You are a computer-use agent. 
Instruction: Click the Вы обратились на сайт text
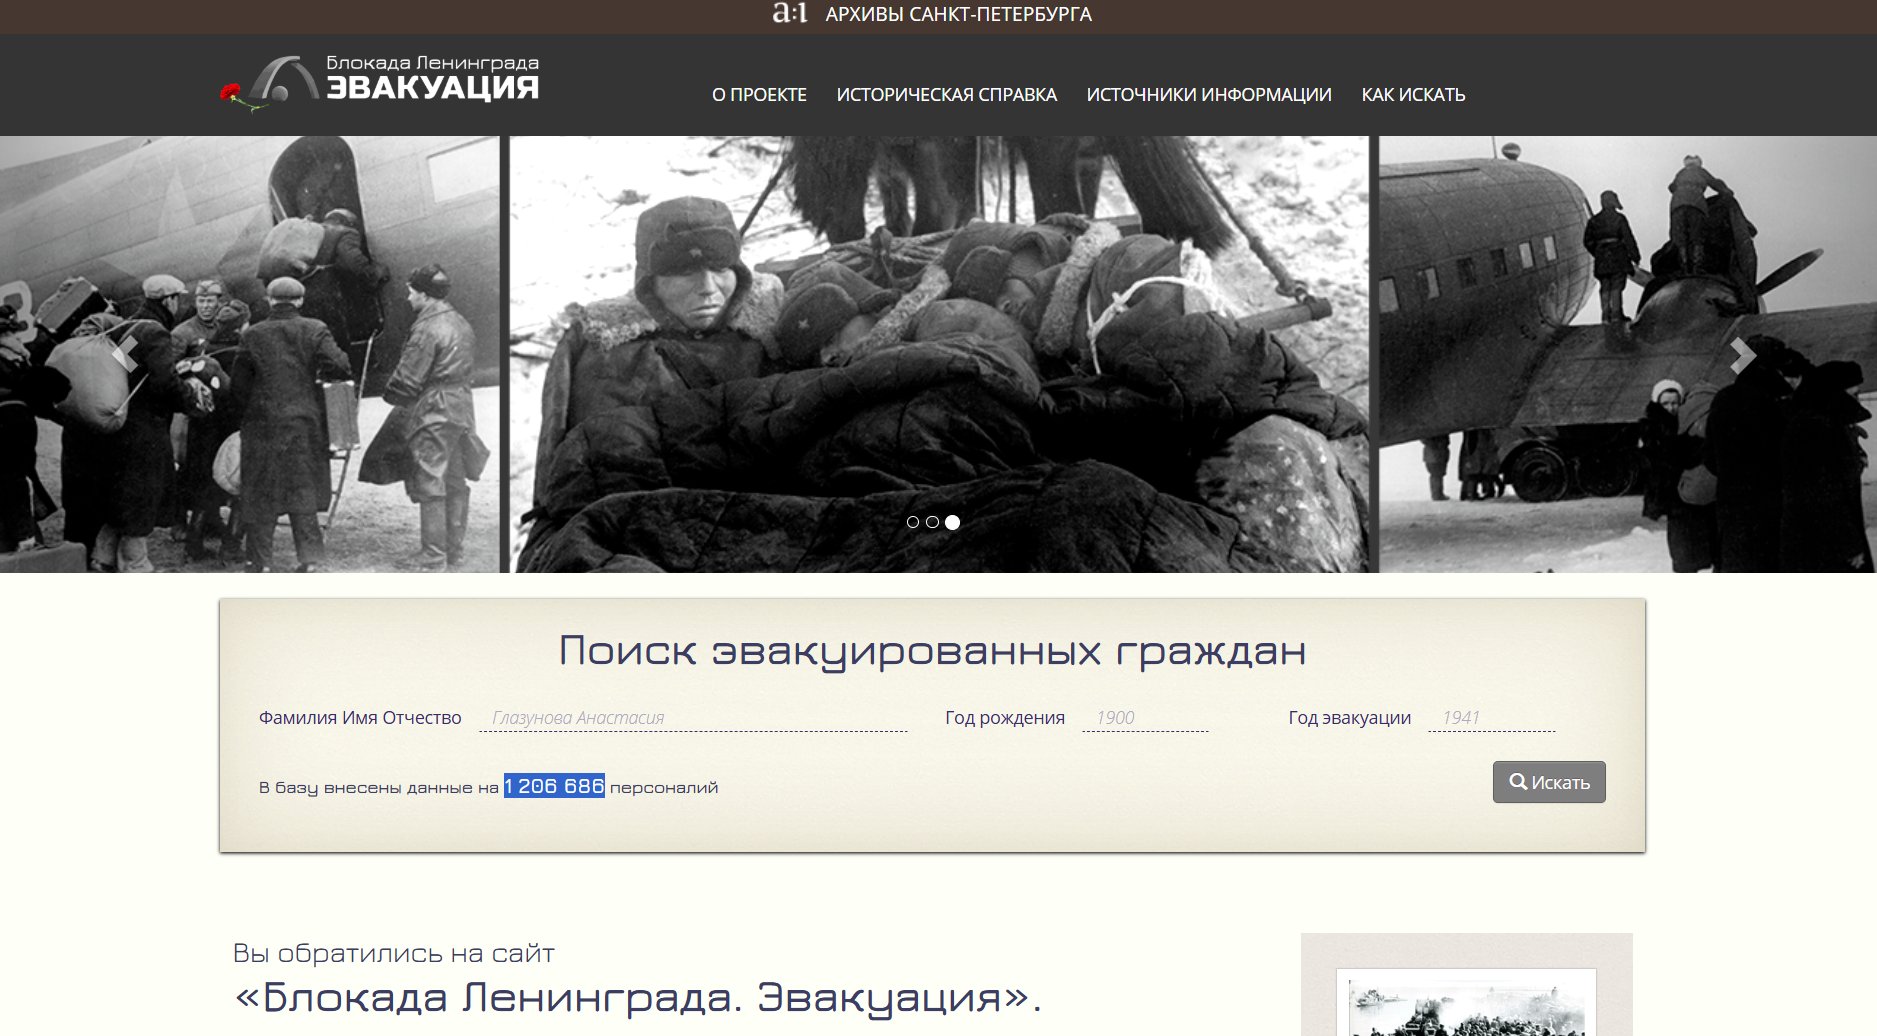[x=394, y=953]
